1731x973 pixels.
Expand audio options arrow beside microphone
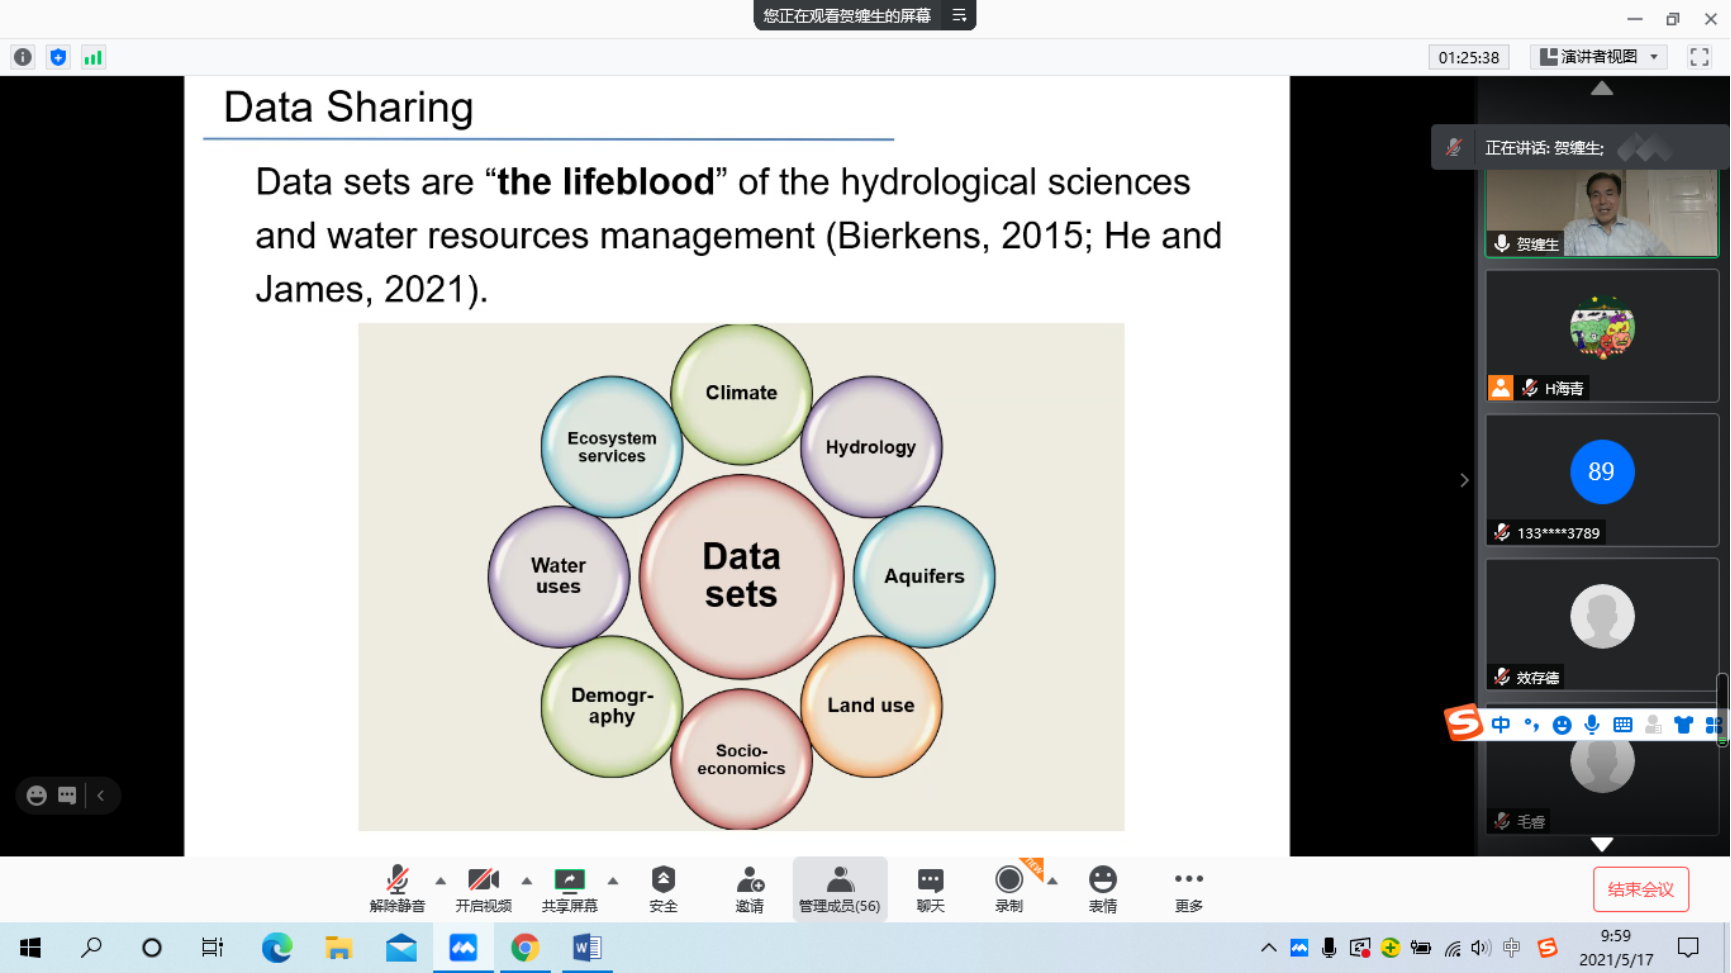click(x=440, y=881)
